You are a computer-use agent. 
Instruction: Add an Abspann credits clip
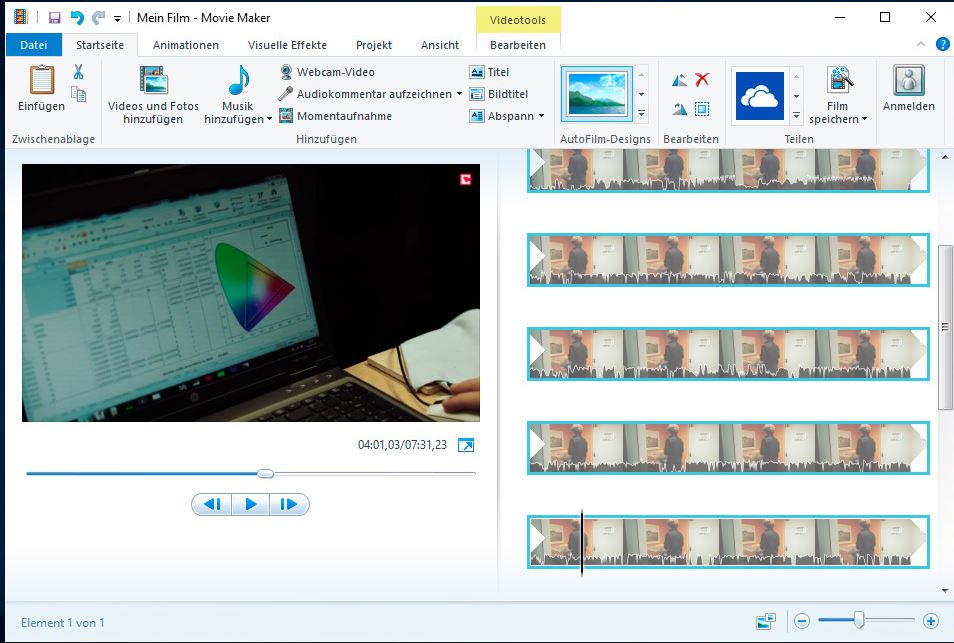502,116
